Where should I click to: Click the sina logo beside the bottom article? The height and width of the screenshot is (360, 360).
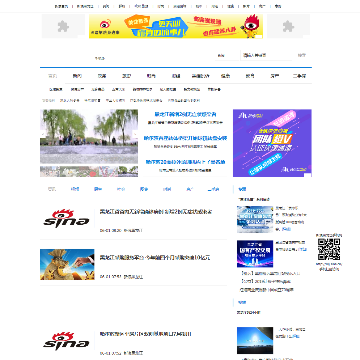pos(67,341)
